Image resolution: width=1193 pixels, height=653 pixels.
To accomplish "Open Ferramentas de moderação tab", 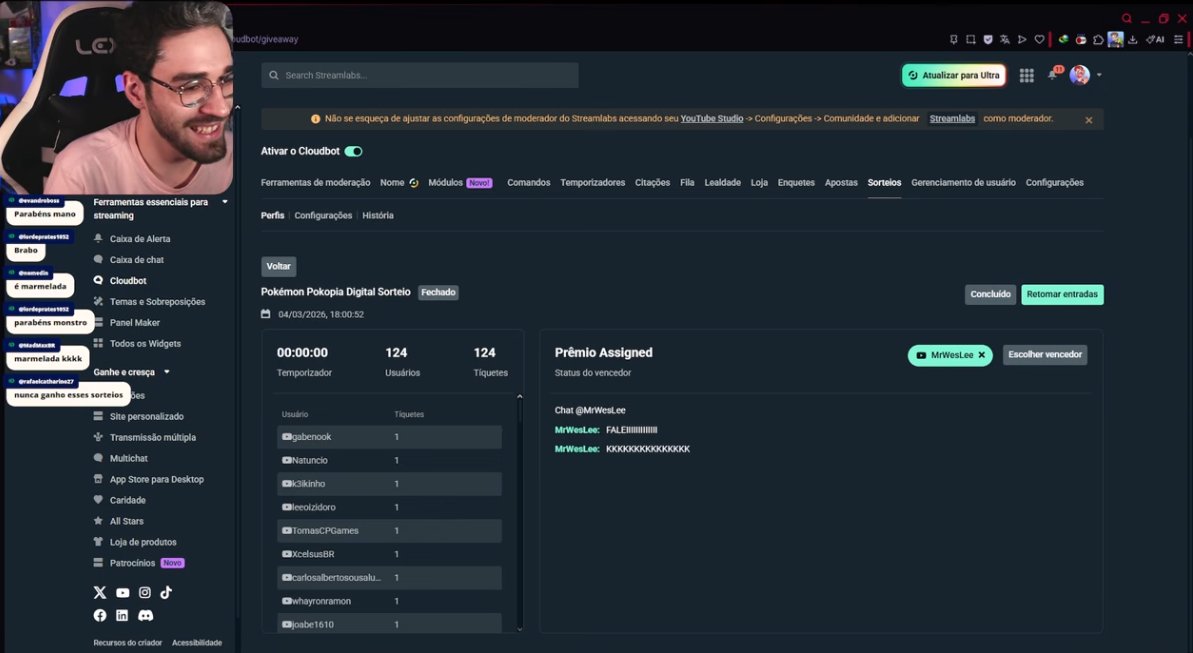I will pyautogui.click(x=316, y=183).
